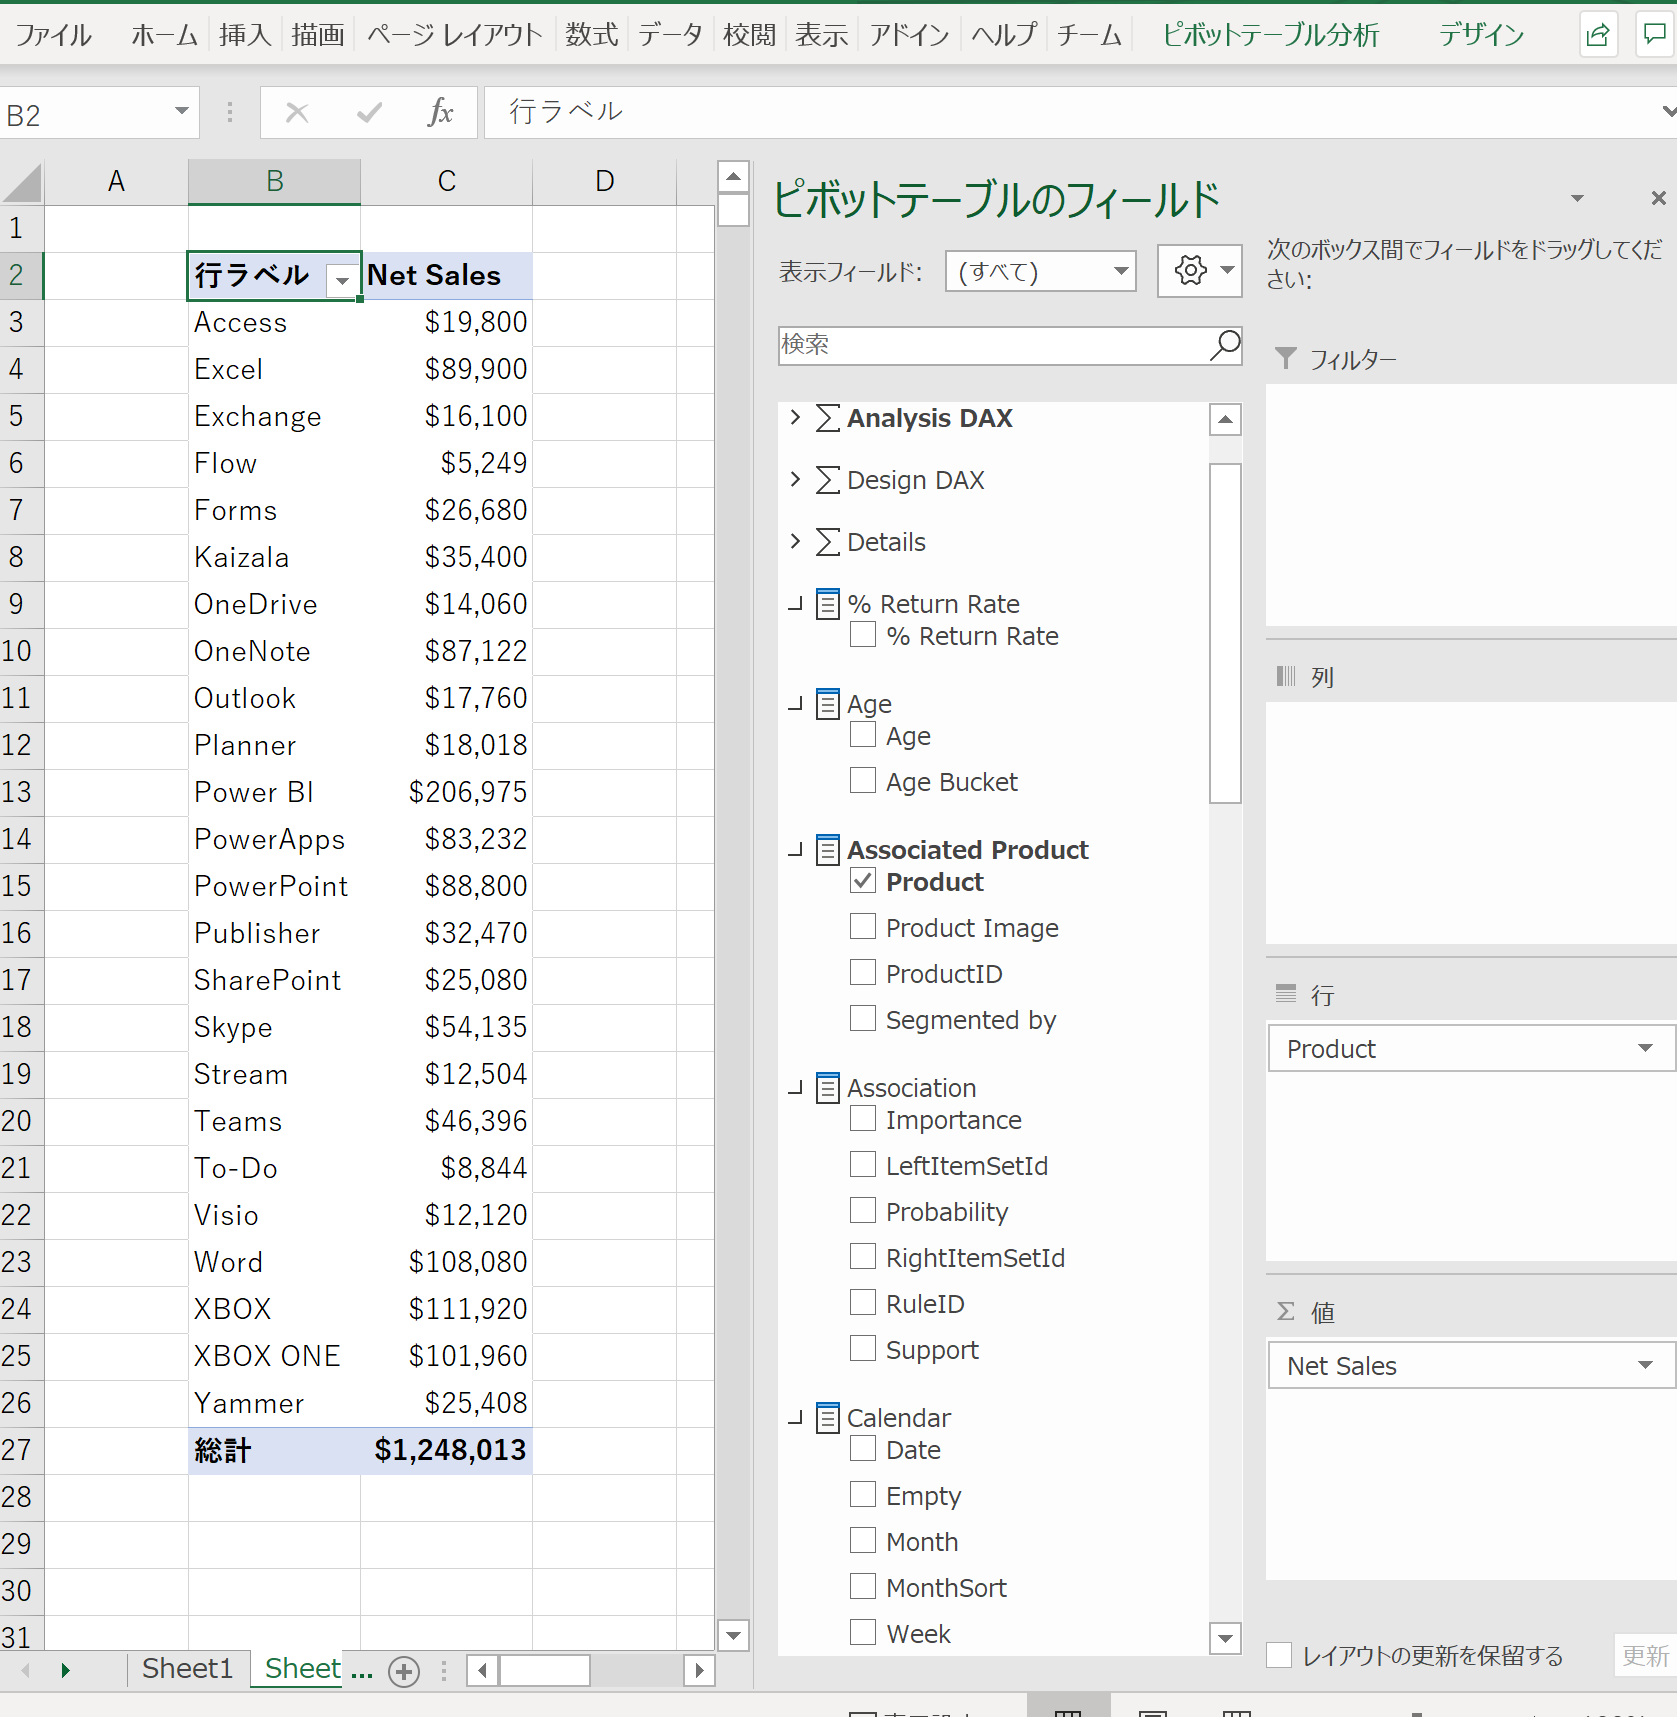Open the field pane options dropdown arrow
Image resolution: width=1677 pixels, height=1717 pixels.
pyautogui.click(x=1577, y=198)
